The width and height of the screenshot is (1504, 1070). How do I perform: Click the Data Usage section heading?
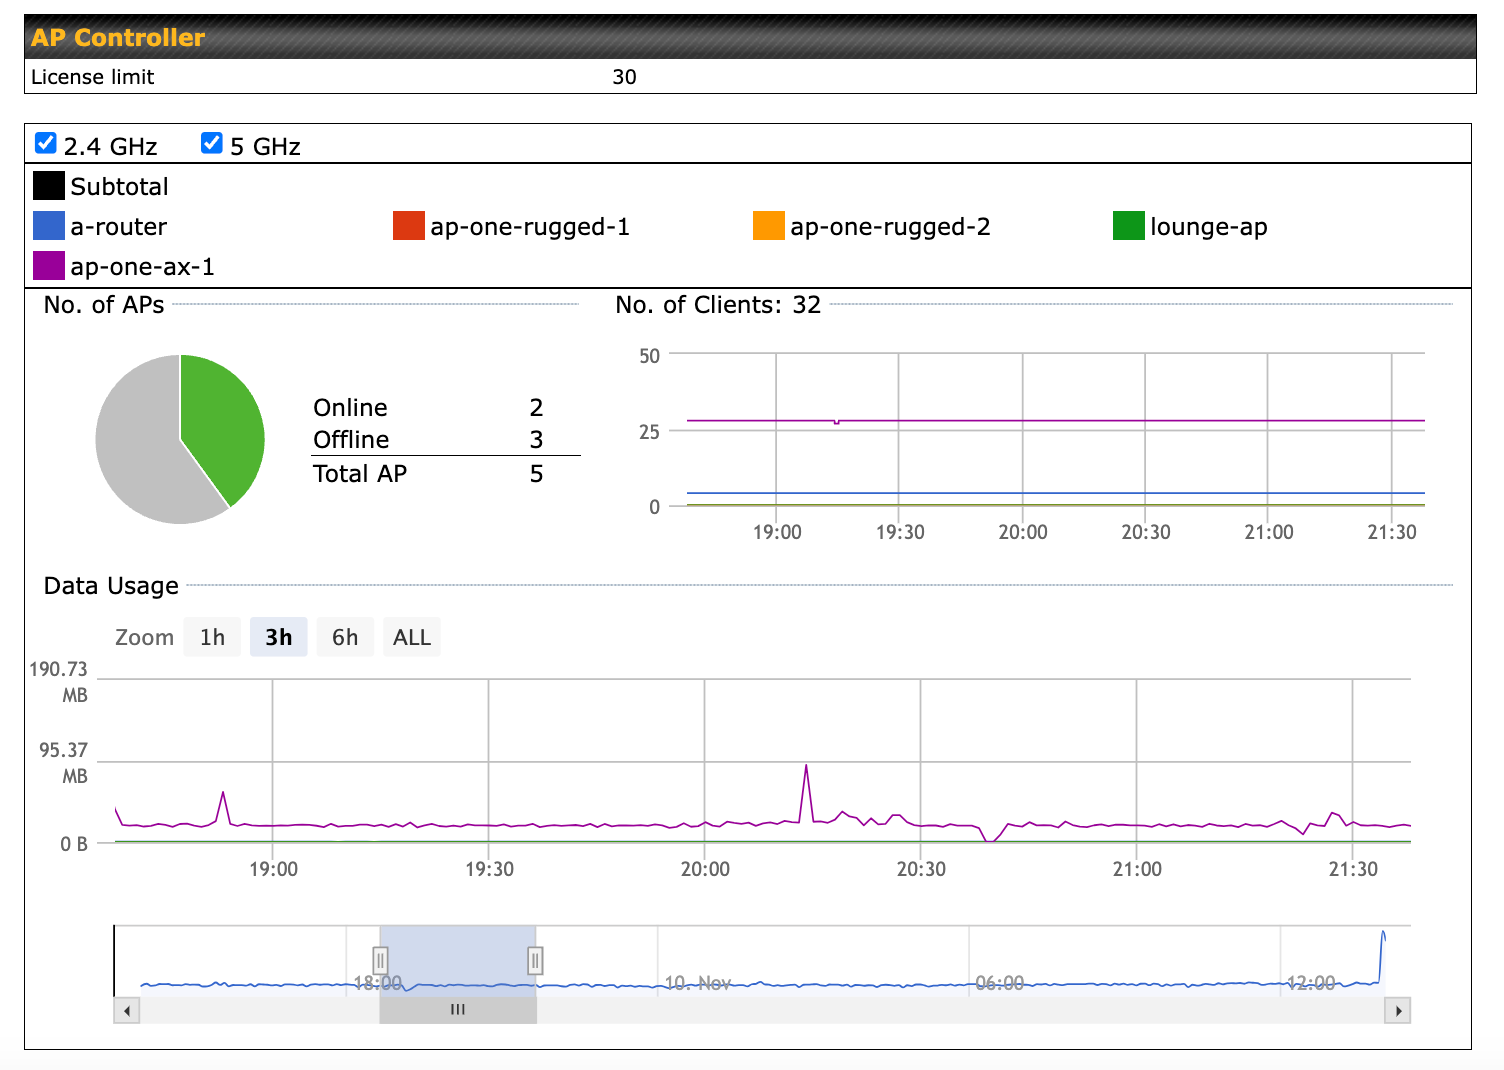(x=111, y=586)
